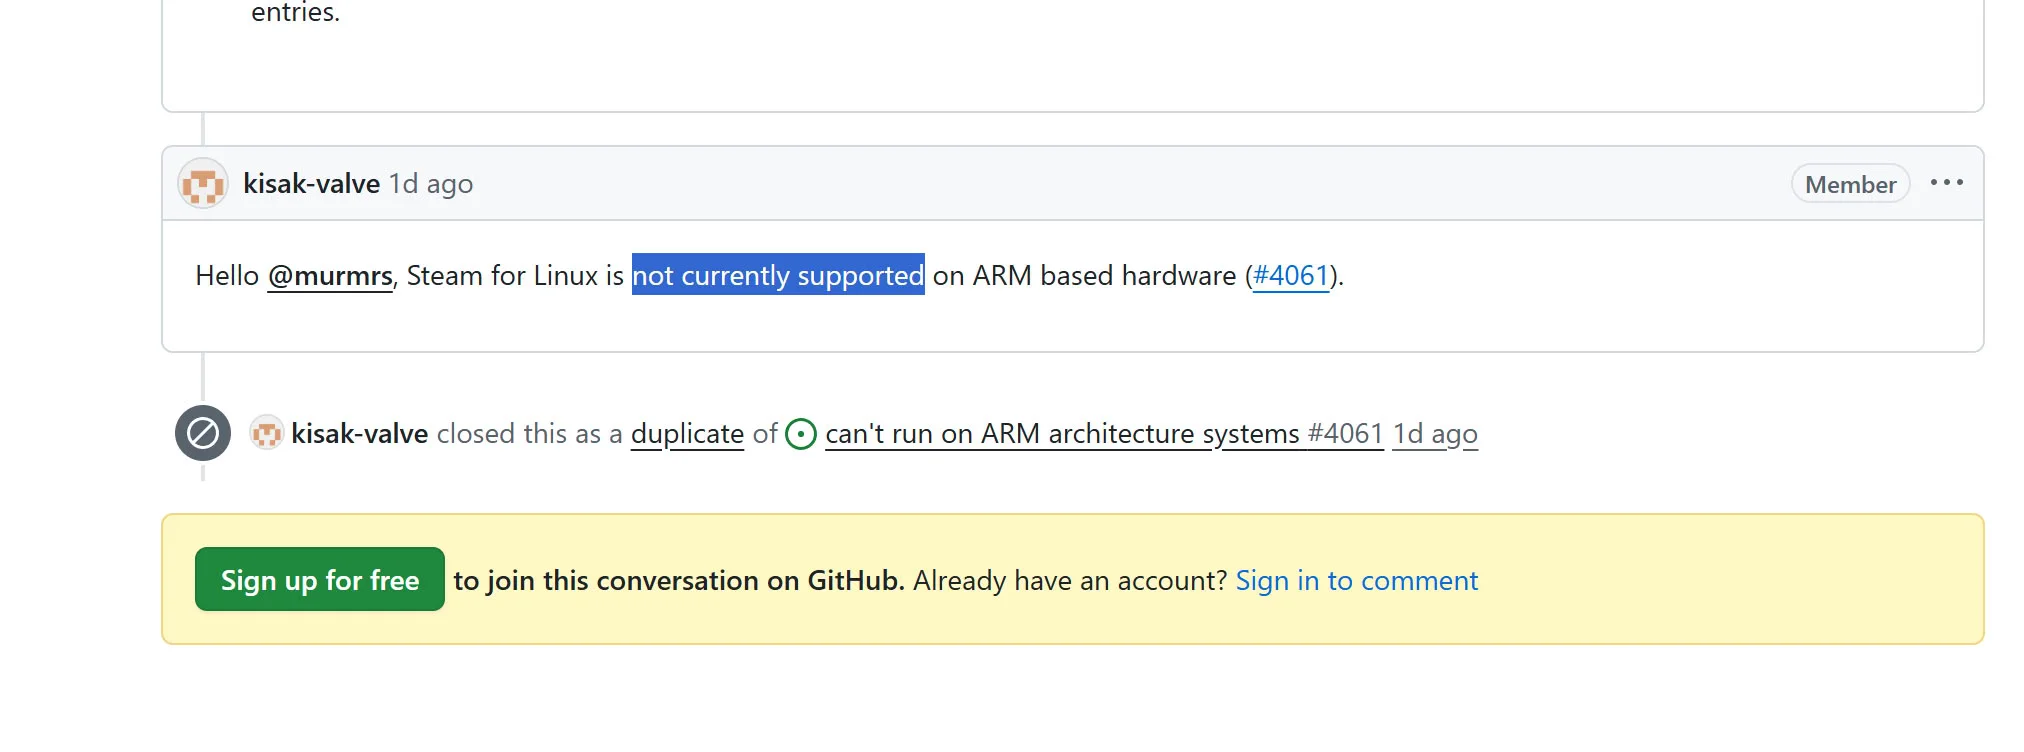2024x752 pixels.
Task: Click the green open-issue icon before #4061 title
Action: (801, 434)
